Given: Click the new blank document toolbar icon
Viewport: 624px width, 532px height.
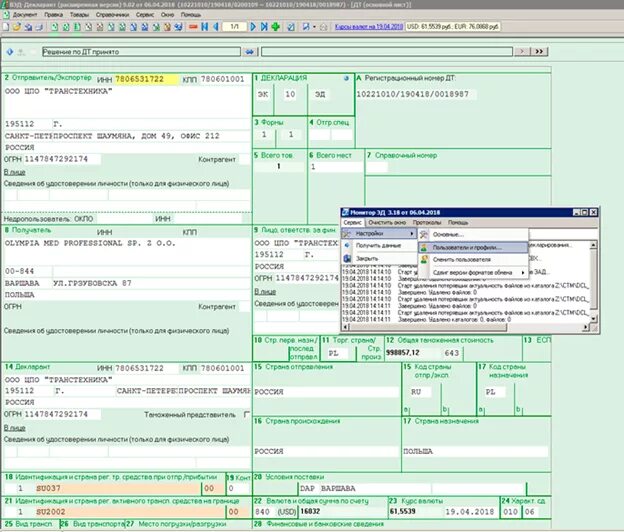Looking at the screenshot, I should click(6, 27).
